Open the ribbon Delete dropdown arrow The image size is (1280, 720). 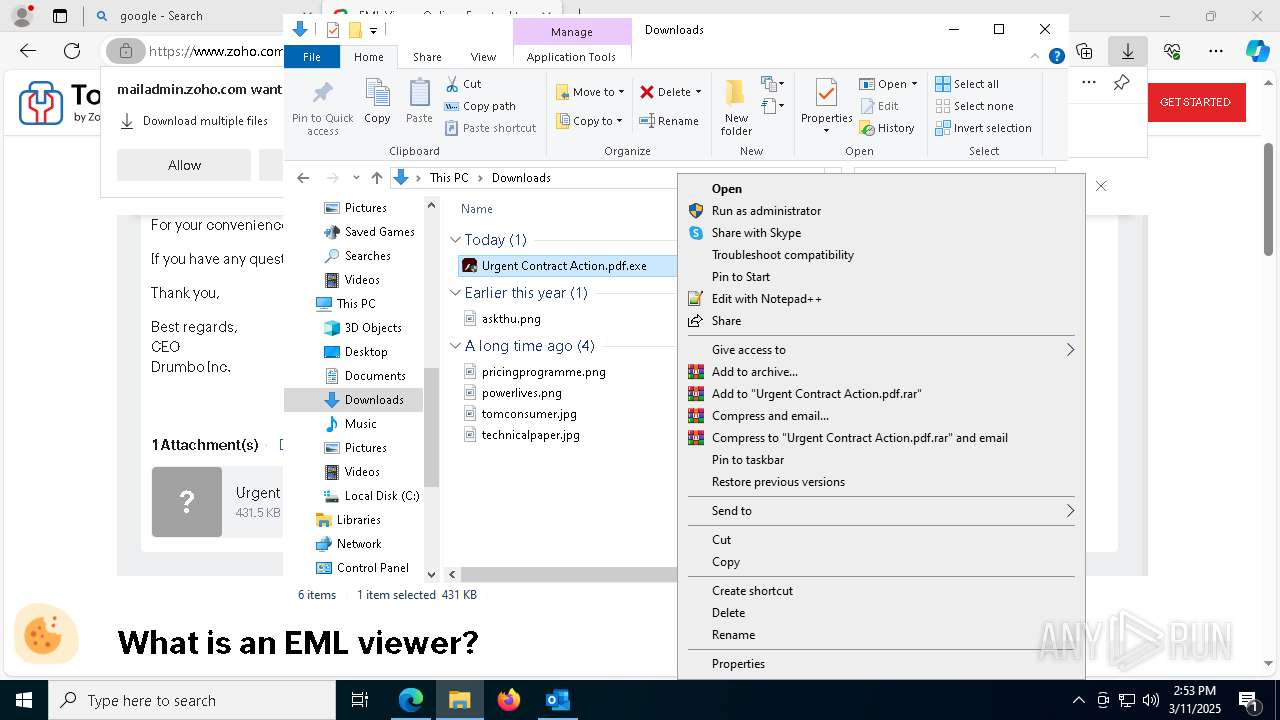[x=698, y=92]
